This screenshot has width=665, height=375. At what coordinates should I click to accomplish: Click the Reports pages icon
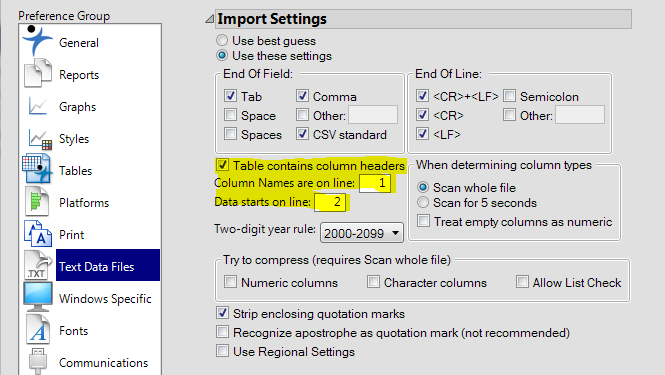38,73
